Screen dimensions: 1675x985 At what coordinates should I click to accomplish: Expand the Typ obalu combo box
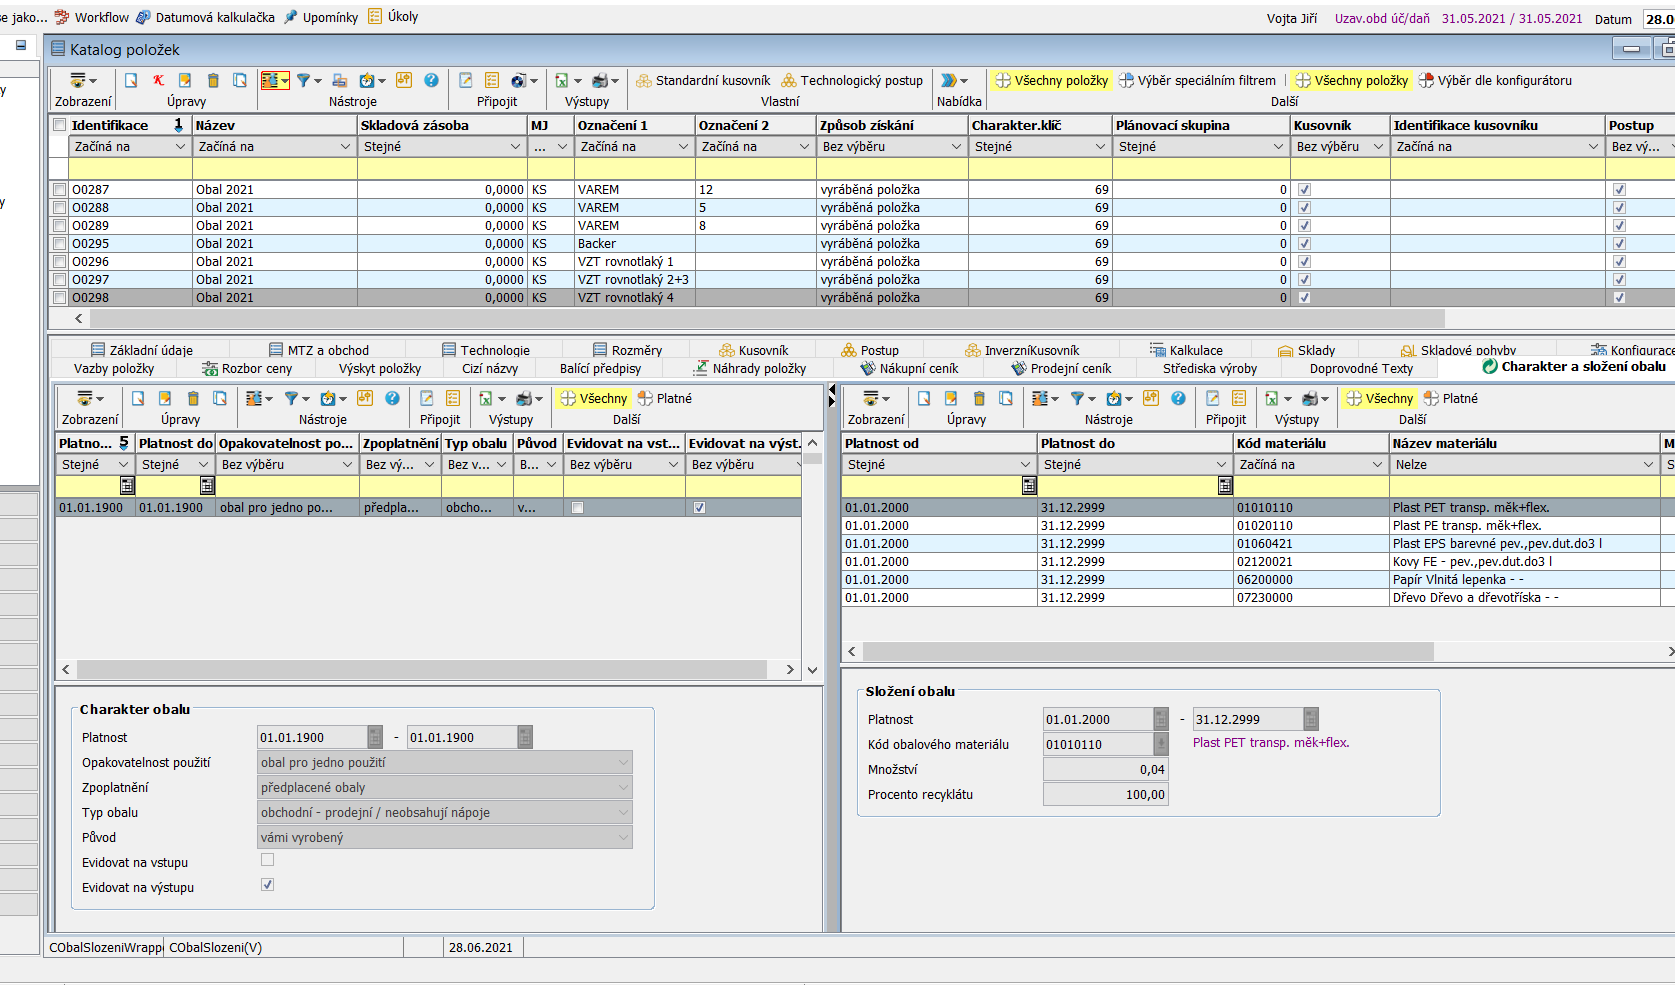(623, 813)
